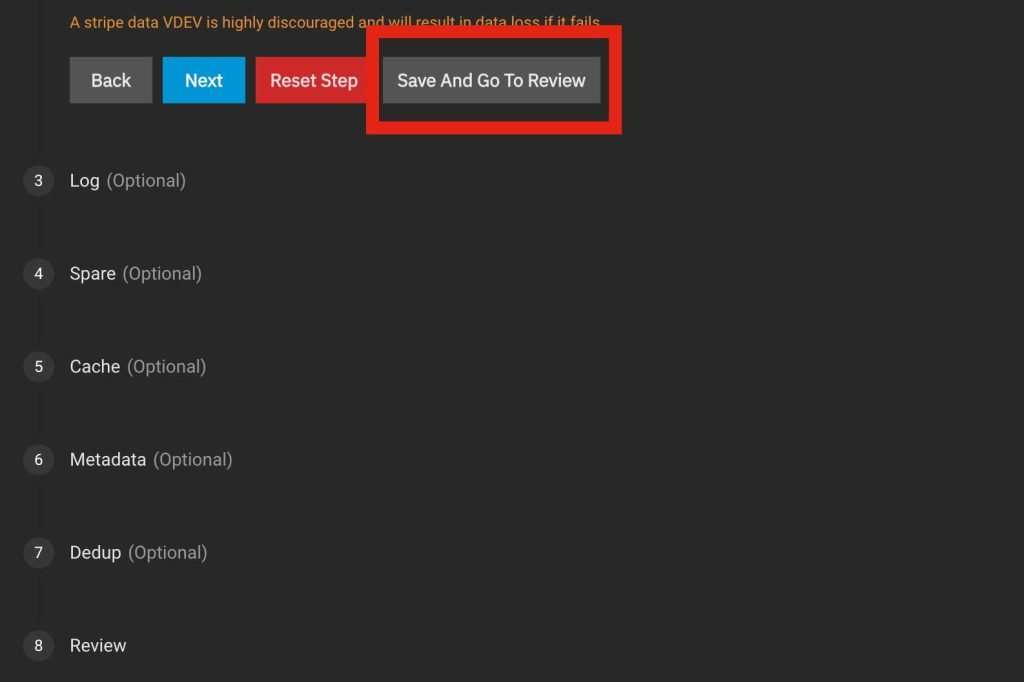Jump to the Review step label
This screenshot has height=682, width=1024.
[x=98, y=646]
